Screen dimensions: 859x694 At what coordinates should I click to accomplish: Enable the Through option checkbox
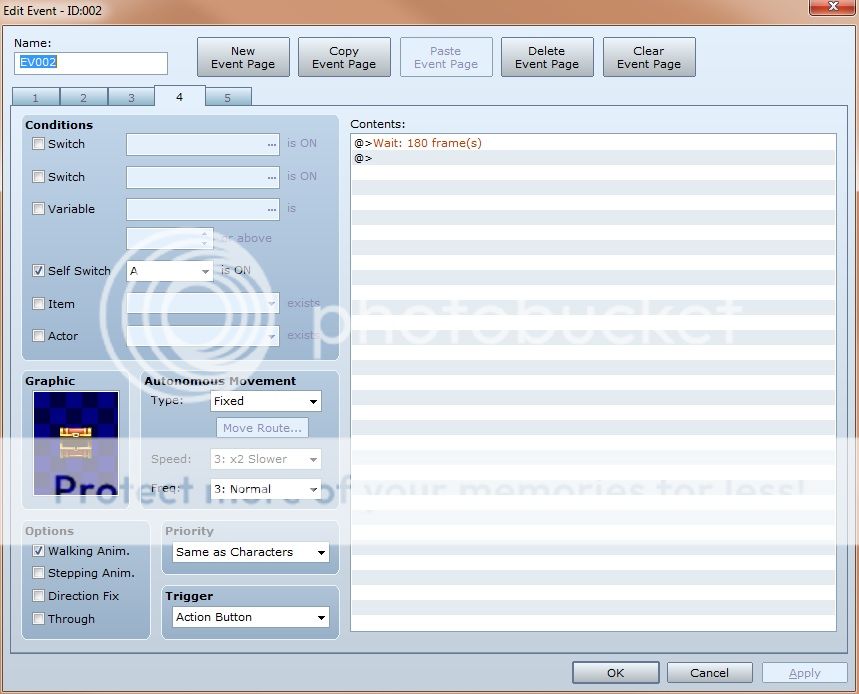pyautogui.click(x=39, y=619)
